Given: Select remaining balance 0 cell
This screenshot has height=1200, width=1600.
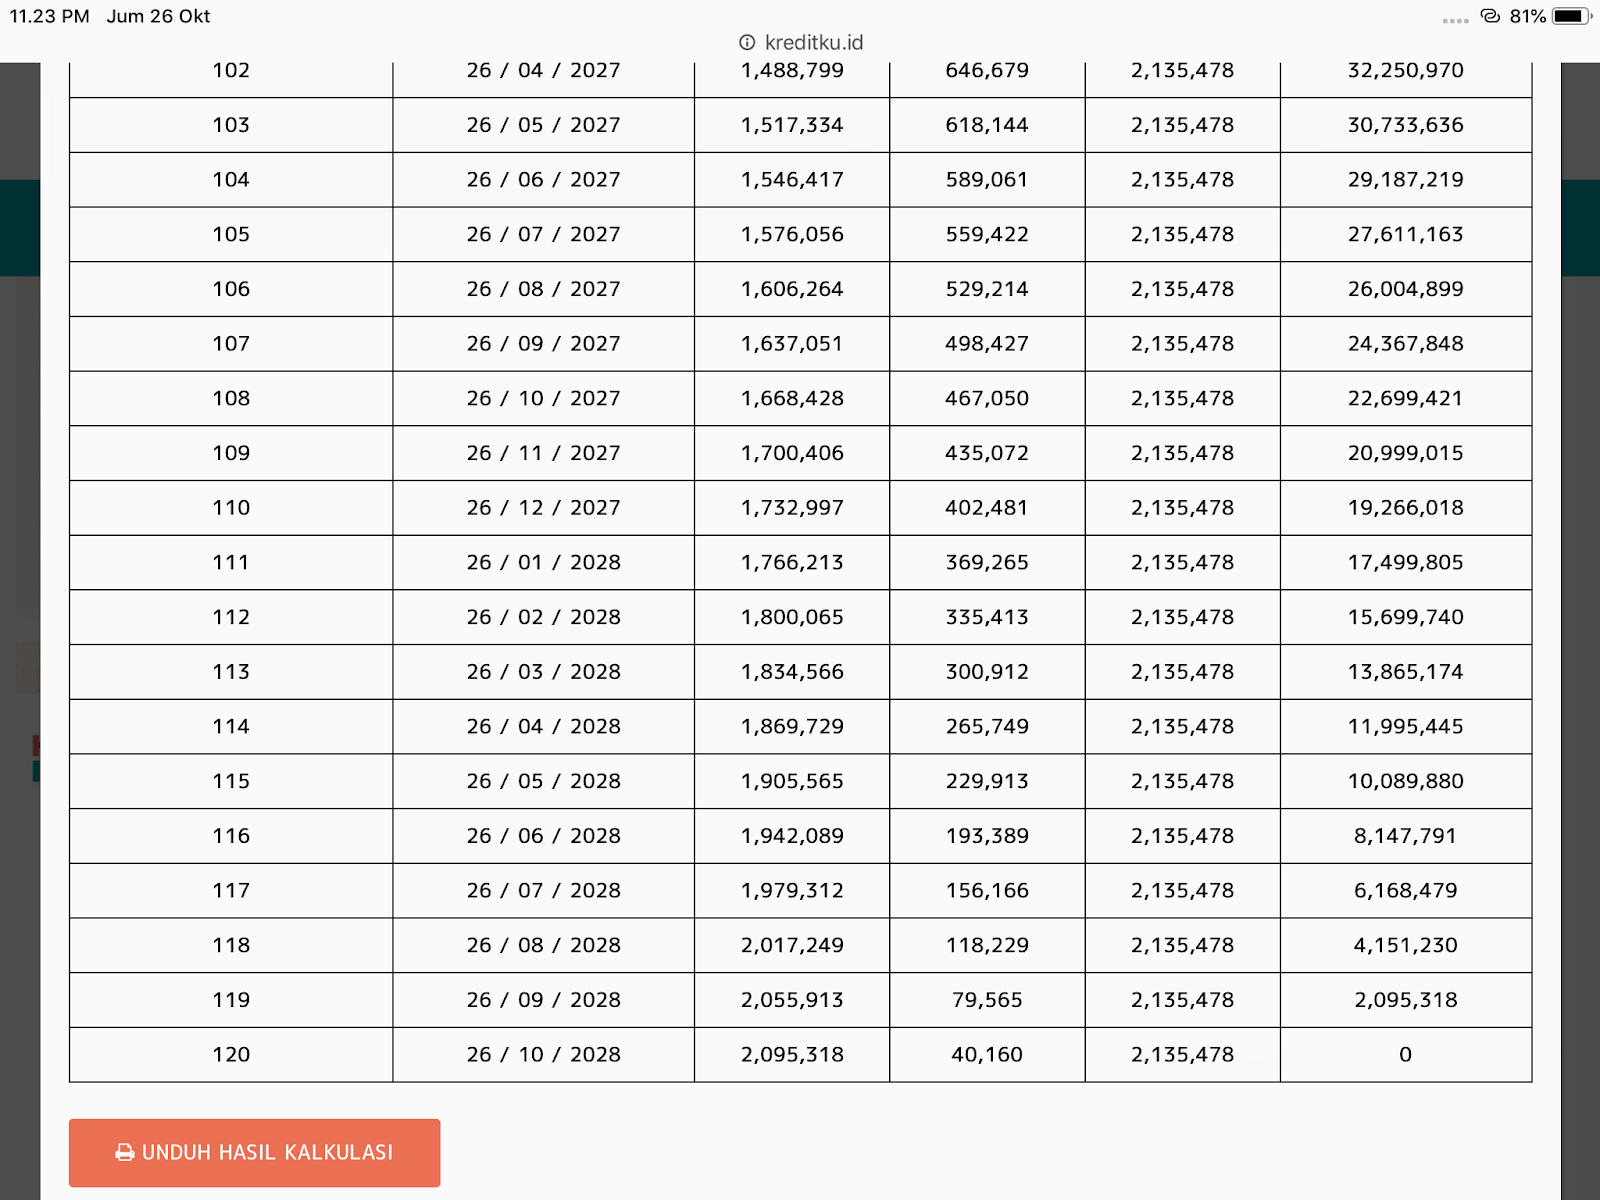Looking at the screenshot, I should [x=1405, y=1054].
